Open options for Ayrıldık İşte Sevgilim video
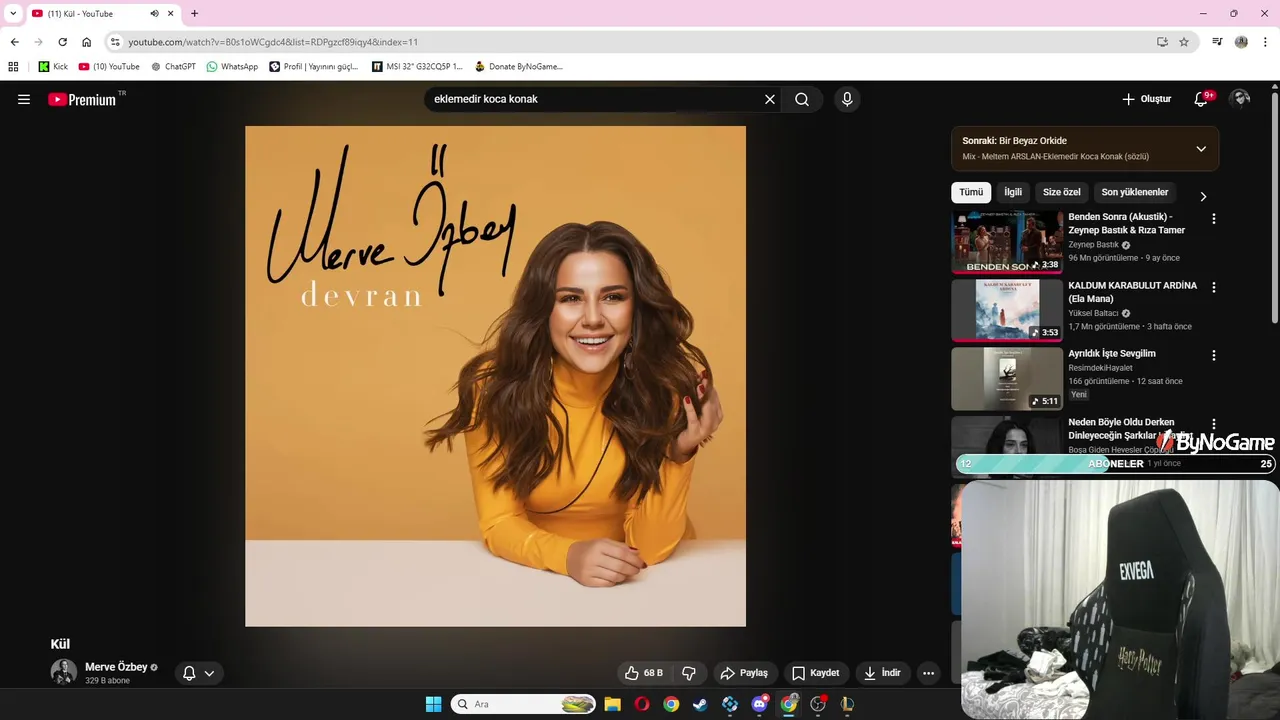The width and height of the screenshot is (1280, 720). click(1214, 355)
